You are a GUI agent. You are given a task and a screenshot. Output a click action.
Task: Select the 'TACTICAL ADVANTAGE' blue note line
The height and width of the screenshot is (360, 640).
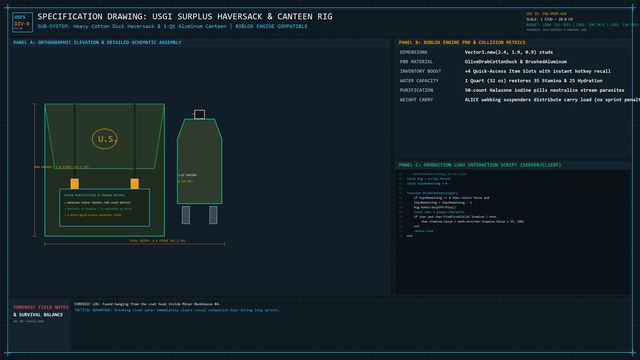[x=177, y=310]
